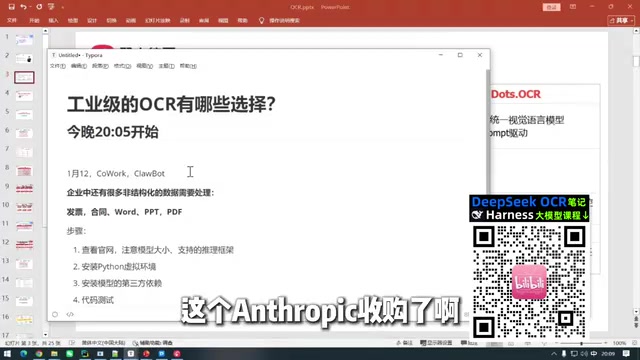
Task: Click the 操作说明搜索 search box
Action: 280,20
